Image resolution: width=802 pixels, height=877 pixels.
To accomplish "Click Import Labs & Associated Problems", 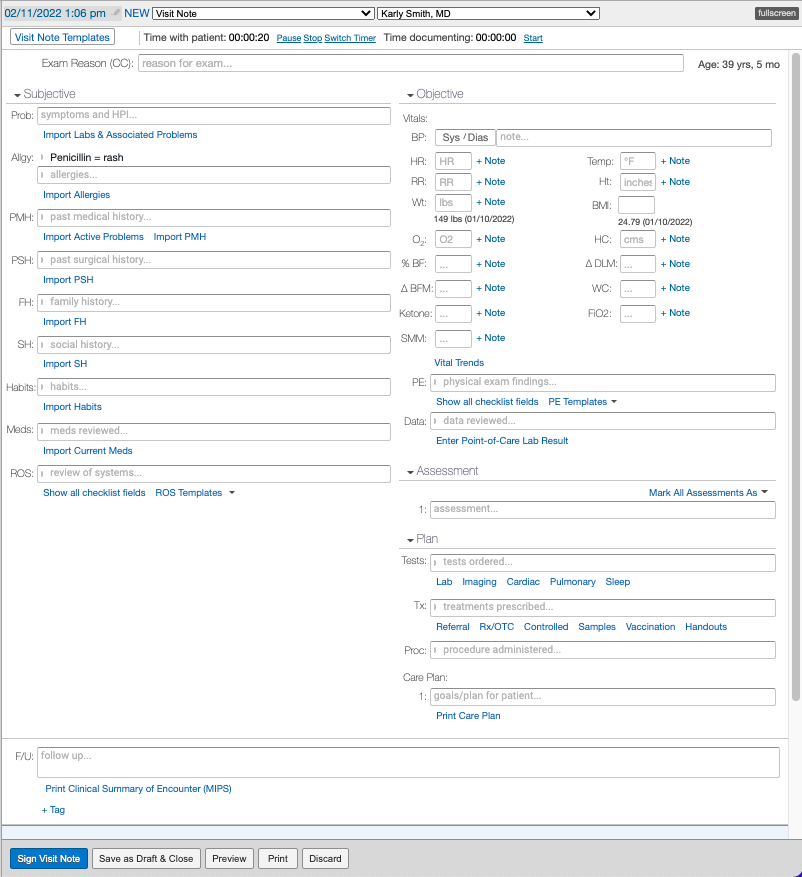I will [x=120, y=135].
